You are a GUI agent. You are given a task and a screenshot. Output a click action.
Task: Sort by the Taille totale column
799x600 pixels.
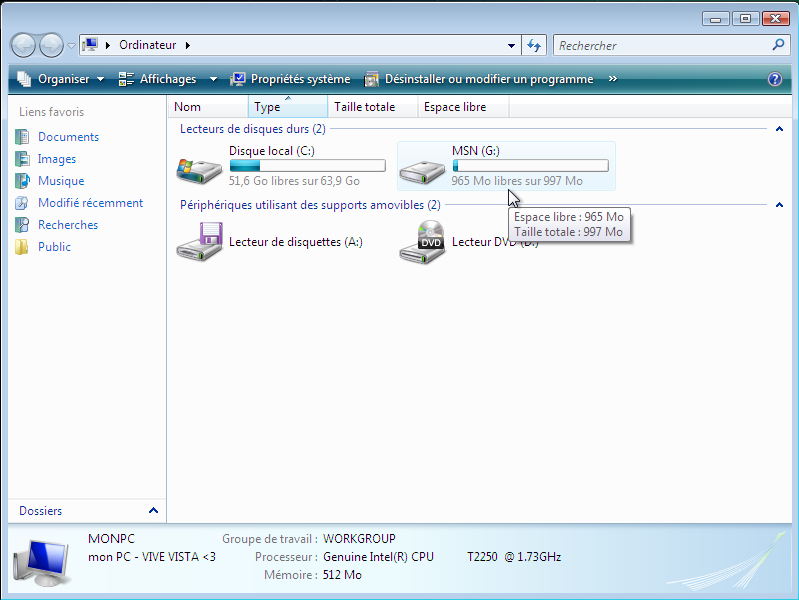click(365, 107)
